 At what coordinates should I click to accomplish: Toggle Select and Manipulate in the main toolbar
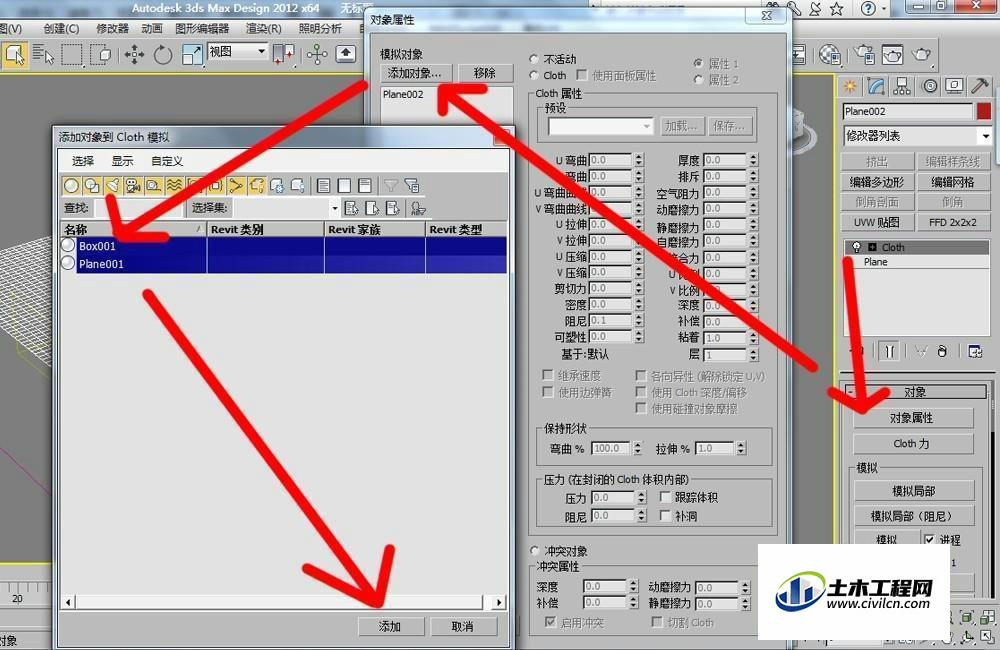point(316,55)
